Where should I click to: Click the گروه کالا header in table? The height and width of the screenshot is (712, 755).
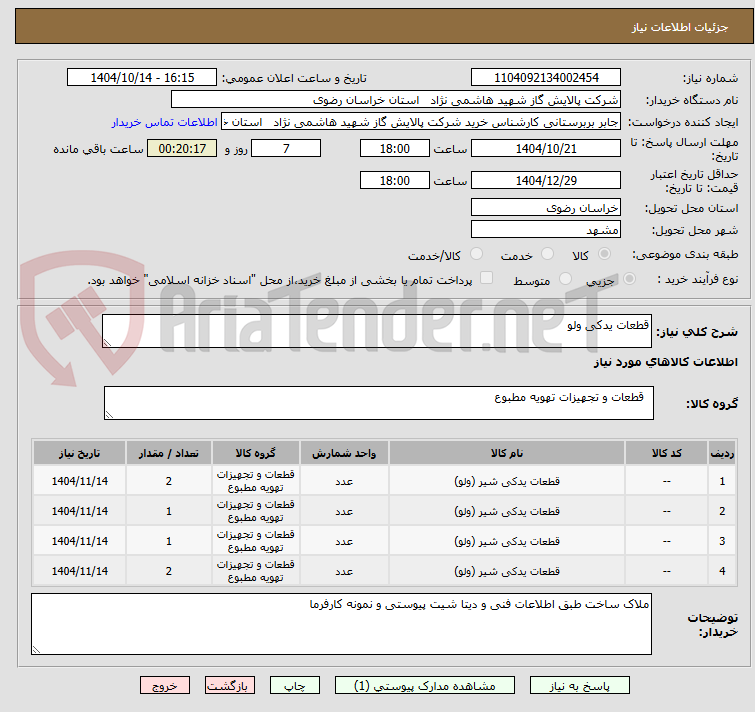point(255,453)
